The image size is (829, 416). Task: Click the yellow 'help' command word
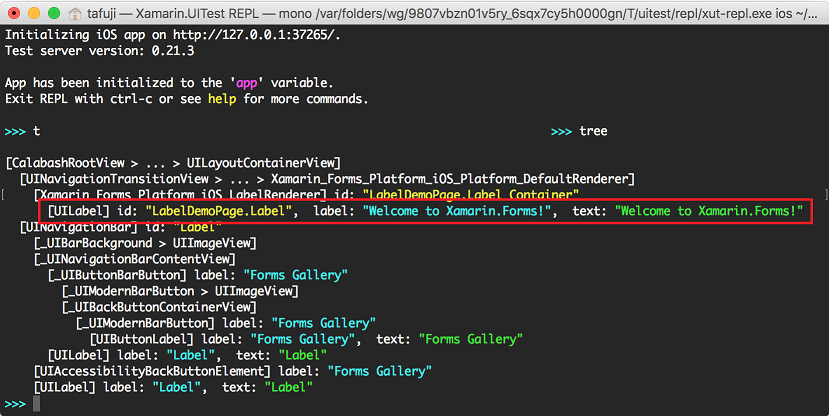tap(222, 99)
